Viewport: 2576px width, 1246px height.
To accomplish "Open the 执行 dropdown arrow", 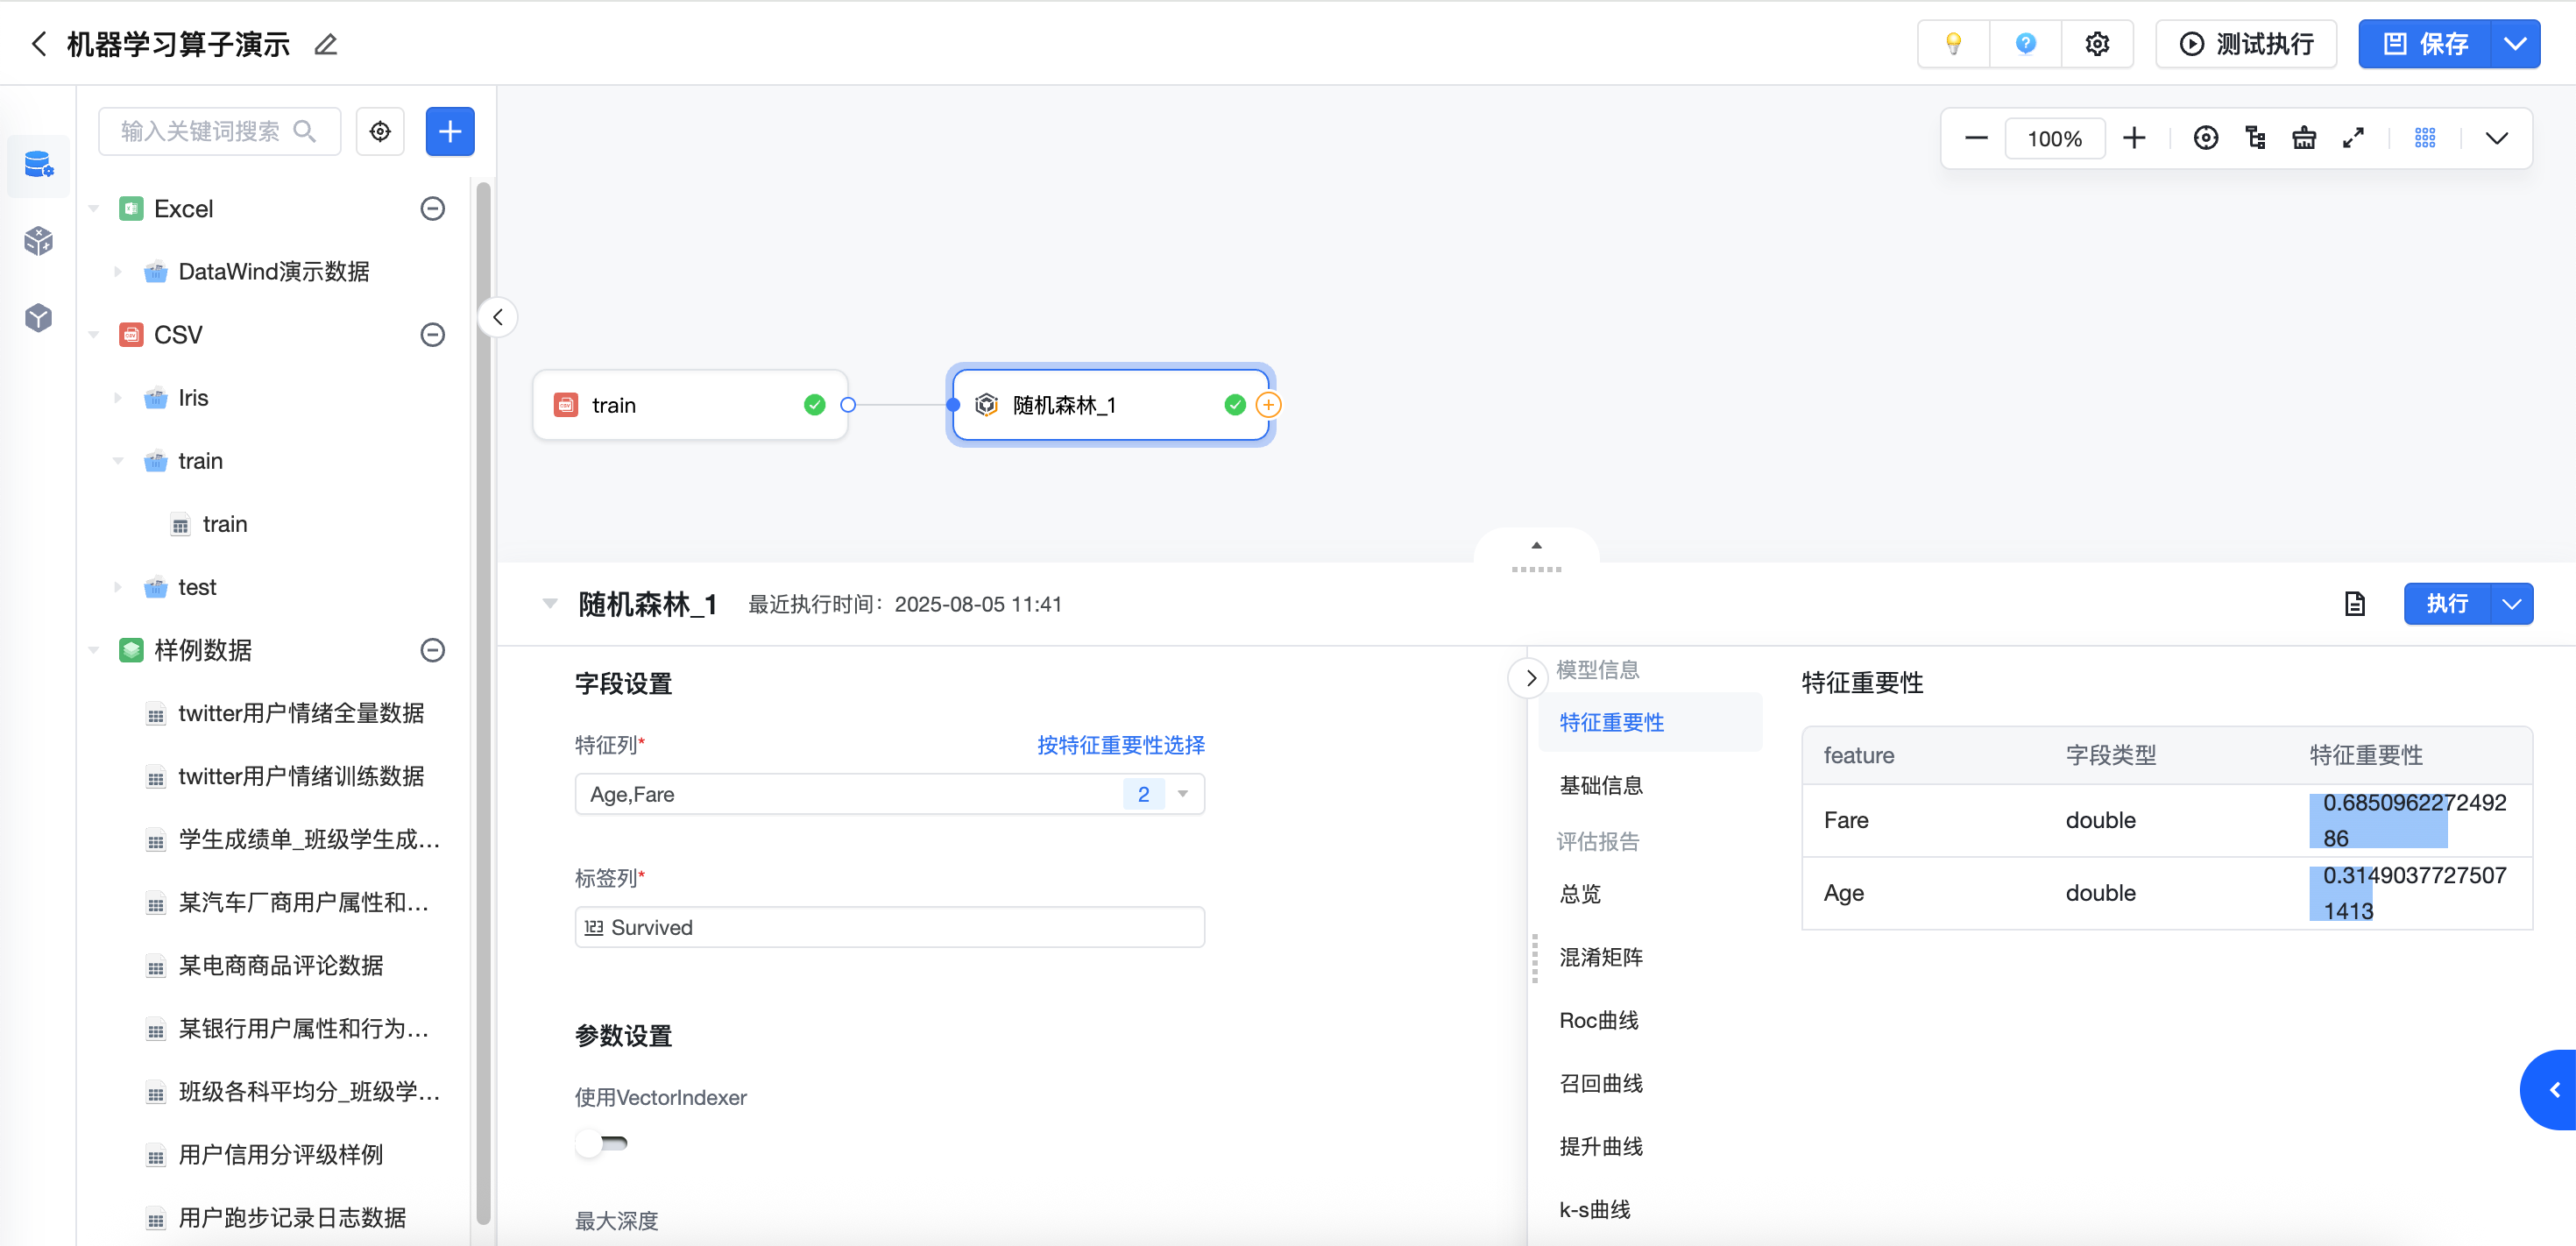I will (2511, 604).
